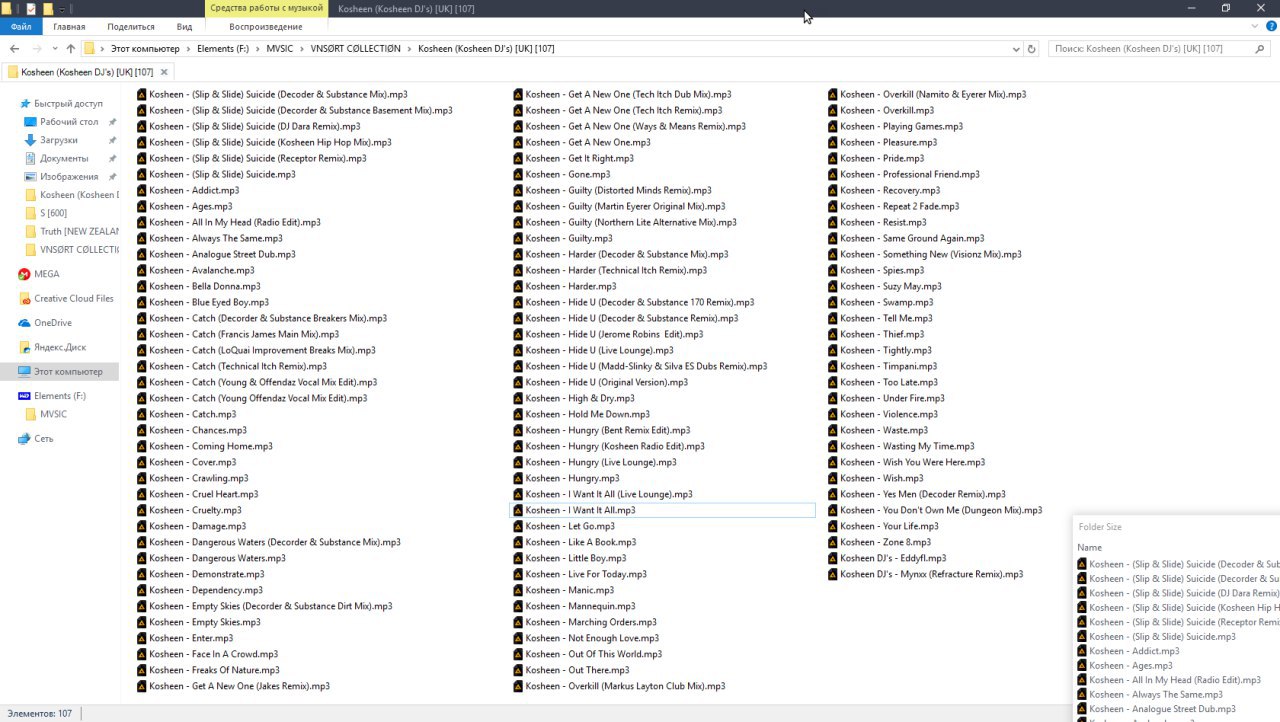Open Customize Quick Access Toolbar dropdown
Image resolution: width=1280 pixels, height=722 pixels.
point(61,9)
